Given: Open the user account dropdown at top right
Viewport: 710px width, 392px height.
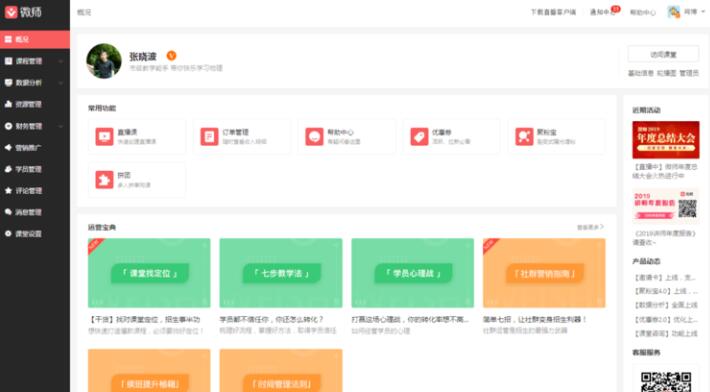Looking at the screenshot, I should 686,12.
